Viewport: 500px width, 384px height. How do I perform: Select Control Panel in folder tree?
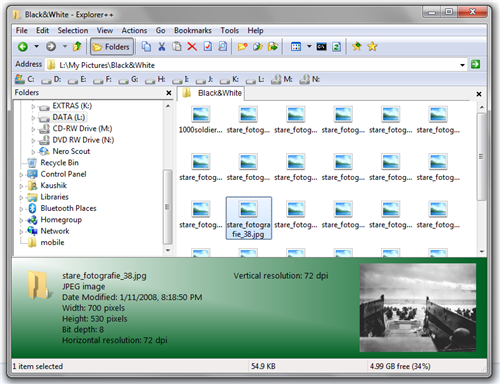click(63, 174)
